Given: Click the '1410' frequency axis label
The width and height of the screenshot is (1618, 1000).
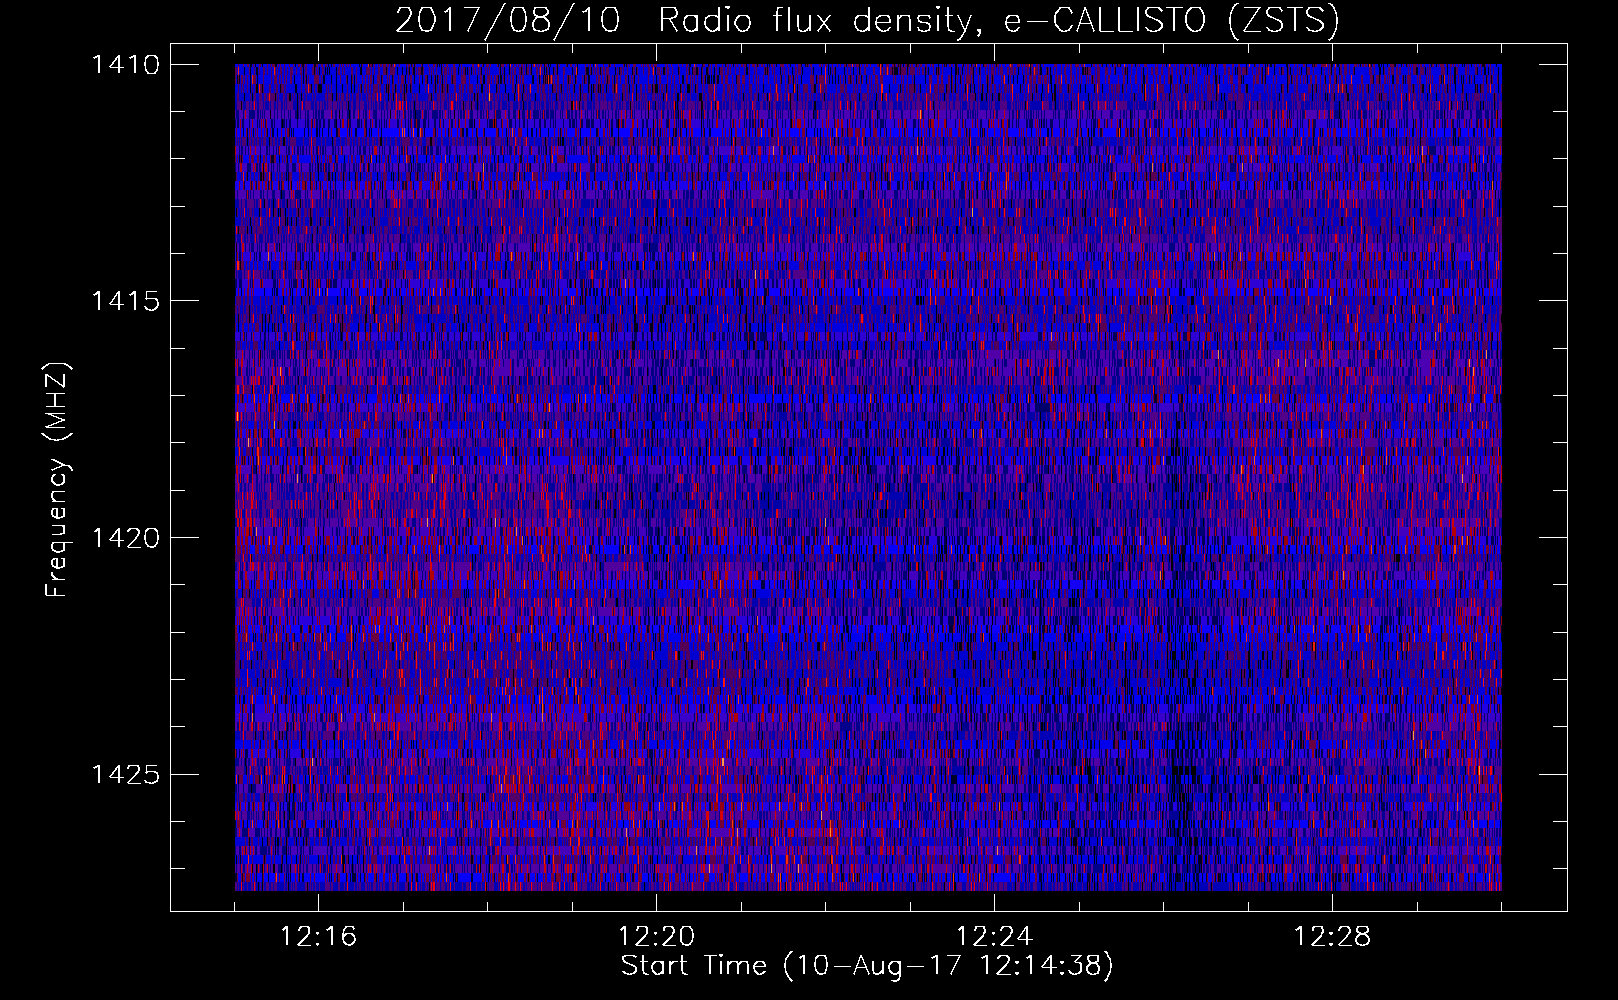Looking at the screenshot, I should (125, 65).
